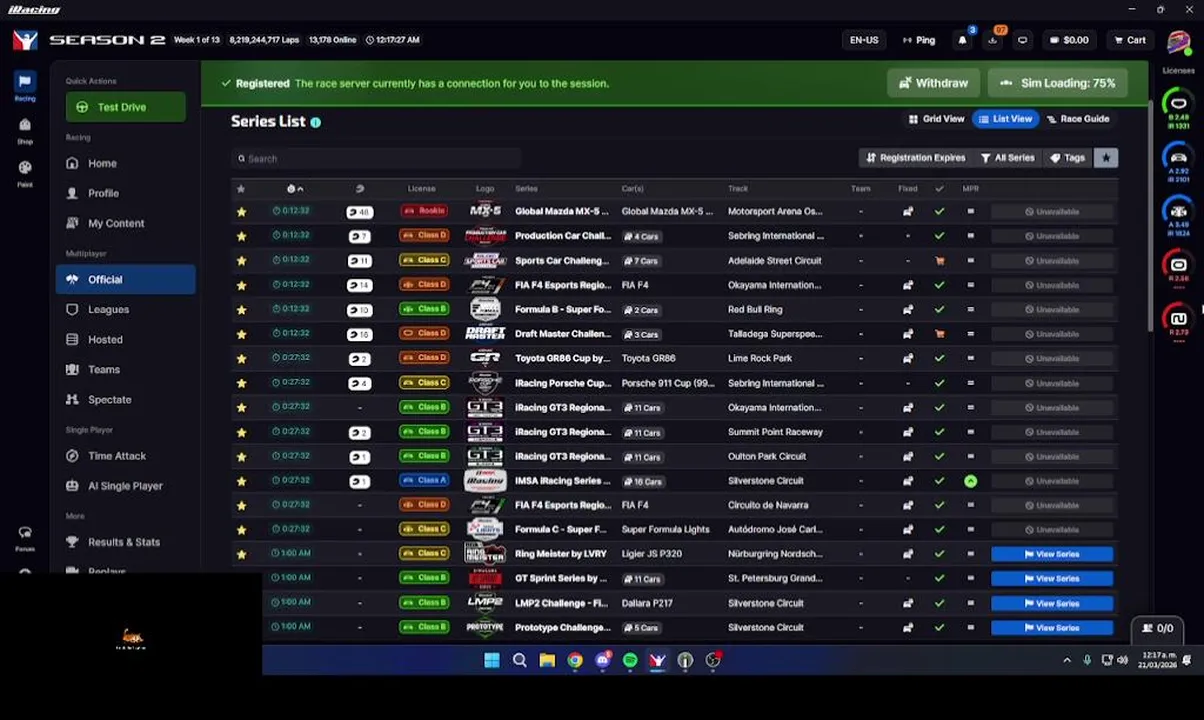Screen dimensions: 1204x720
Task: Open the notifications bell
Action: pyautogui.click(x=963, y=40)
